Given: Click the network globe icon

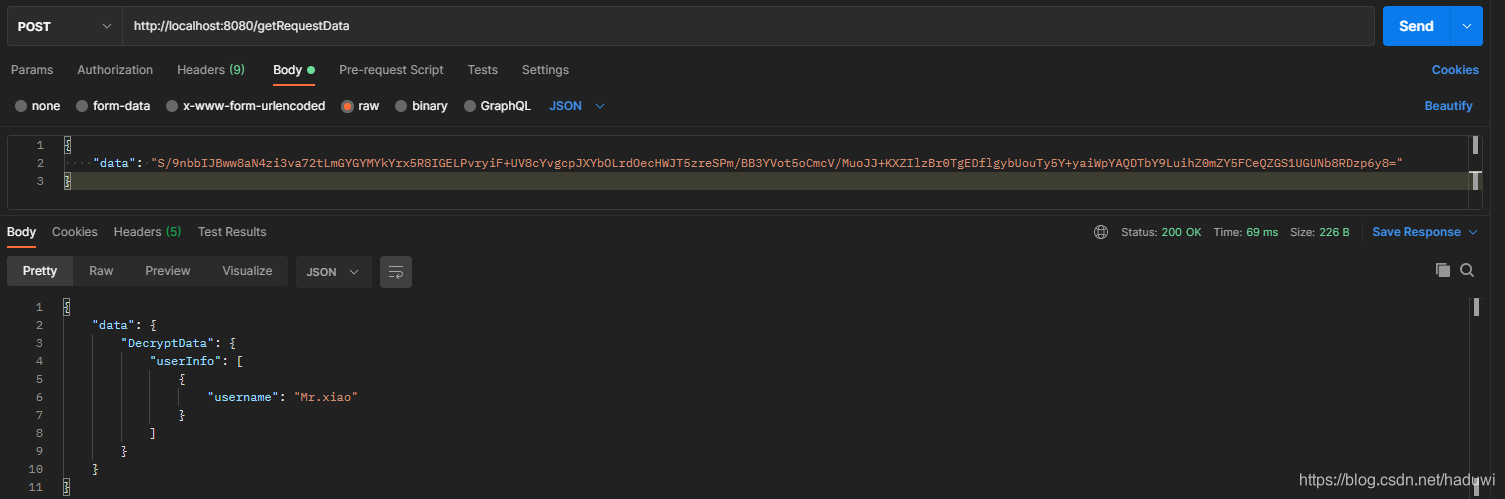Looking at the screenshot, I should (x=1101, y=232).
